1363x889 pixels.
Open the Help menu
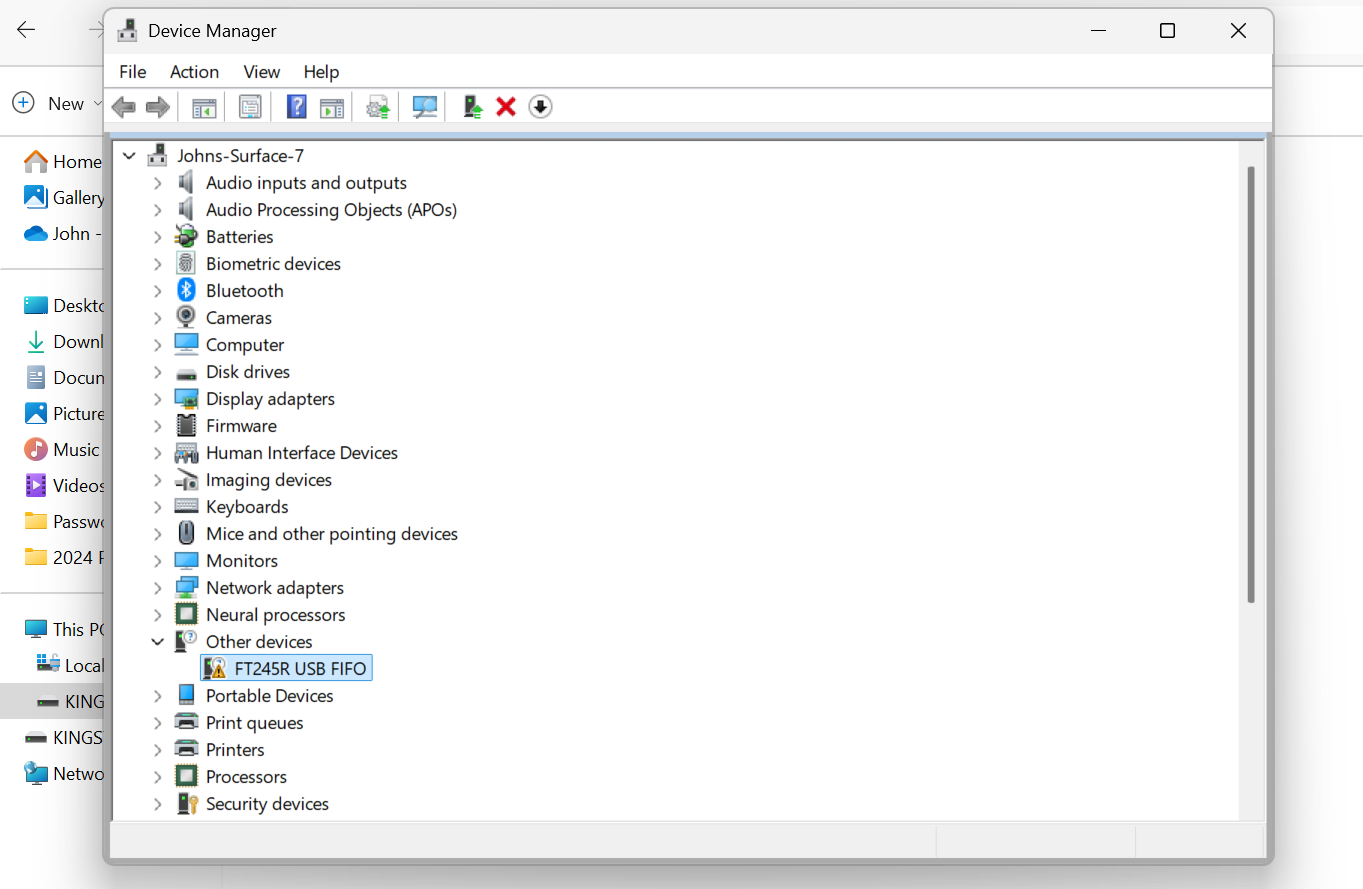click(x=321, y=72)
